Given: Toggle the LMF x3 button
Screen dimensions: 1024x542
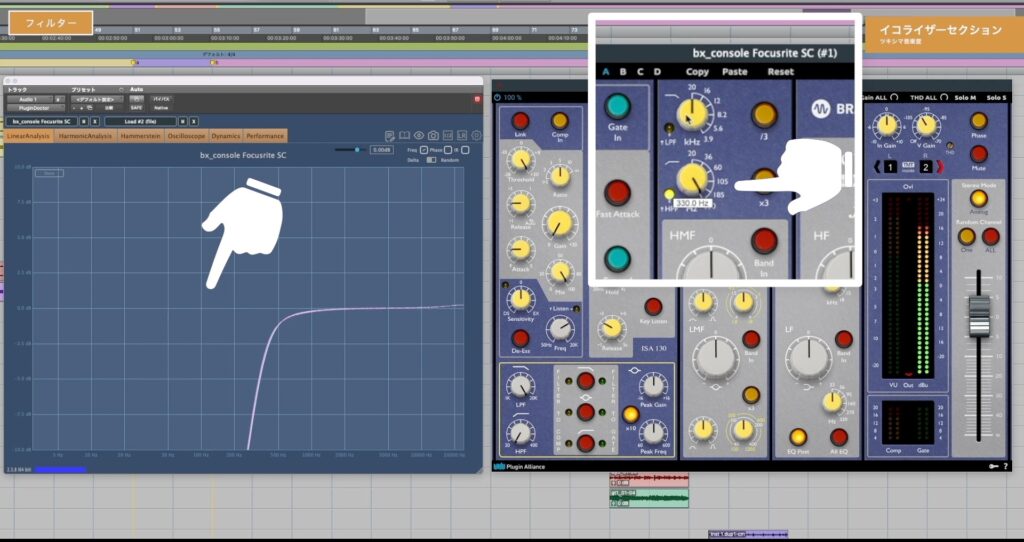Looking at the screenshot, I should coord(751,394).
